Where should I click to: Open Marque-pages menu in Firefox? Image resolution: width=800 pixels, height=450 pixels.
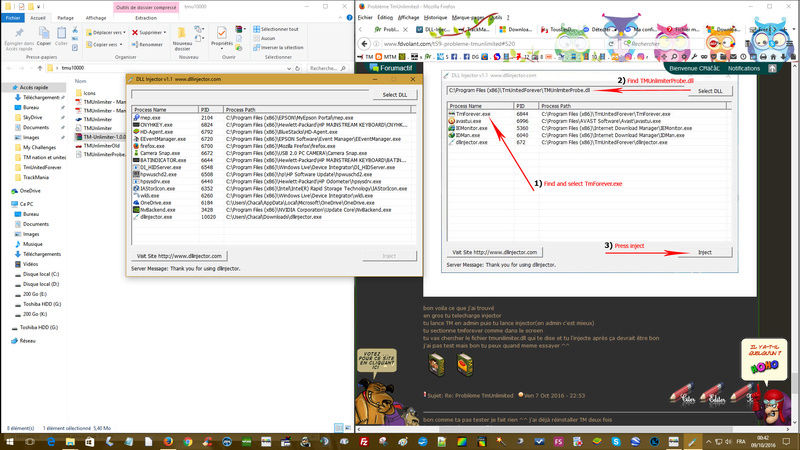point(467,17)
